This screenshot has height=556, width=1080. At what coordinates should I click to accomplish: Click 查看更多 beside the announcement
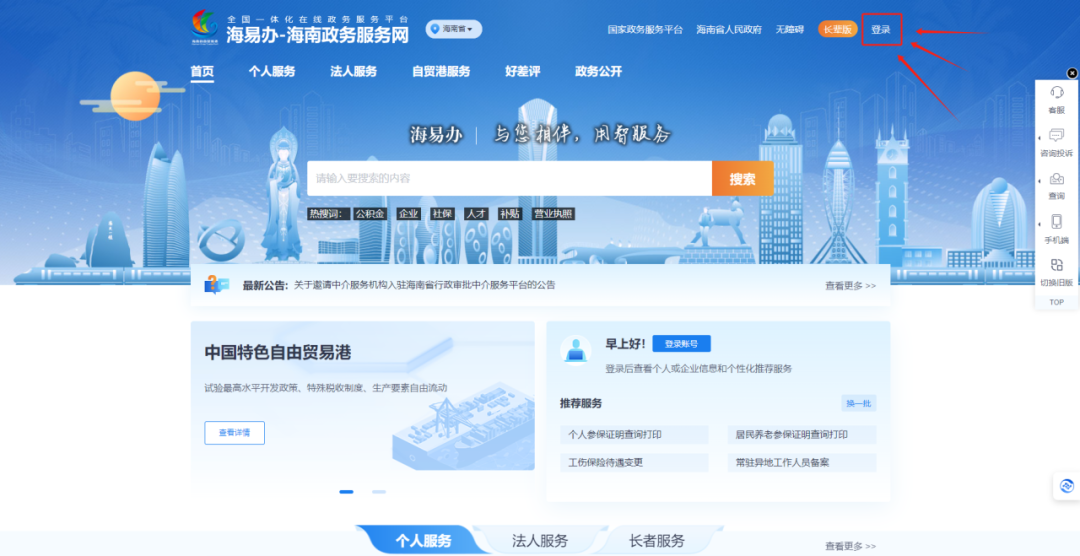pos(851,285)
